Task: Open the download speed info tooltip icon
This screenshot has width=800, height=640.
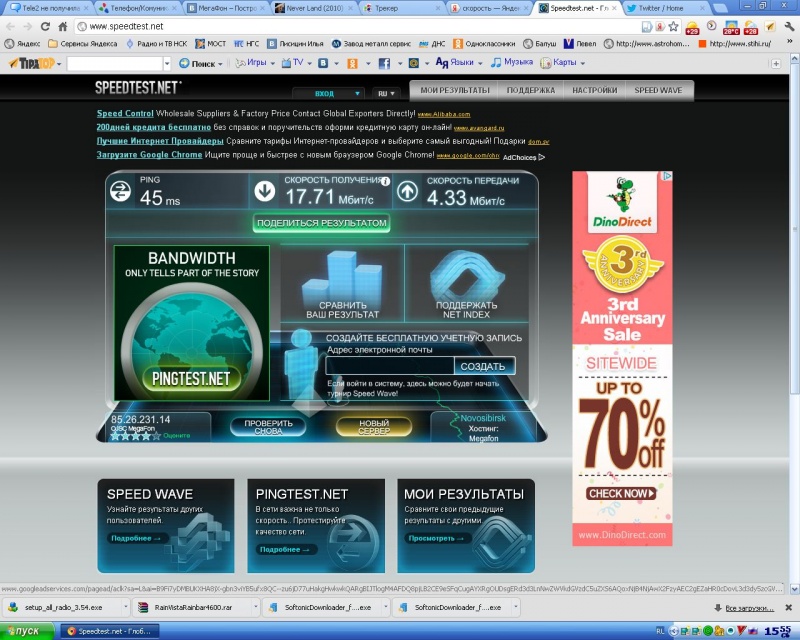Action: pos(386,181)
